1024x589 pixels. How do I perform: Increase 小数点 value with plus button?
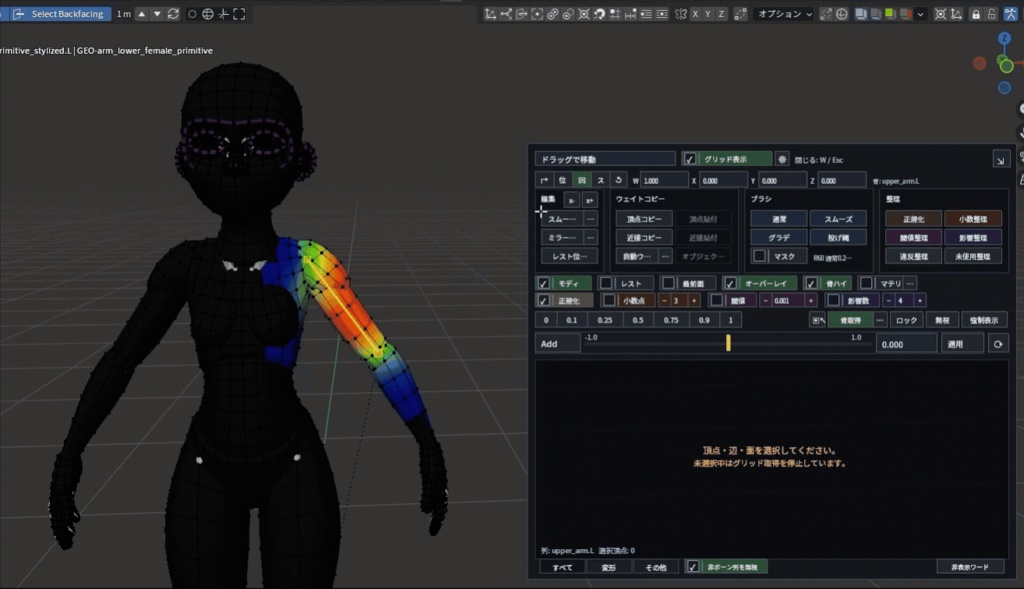tap(694, 300)
